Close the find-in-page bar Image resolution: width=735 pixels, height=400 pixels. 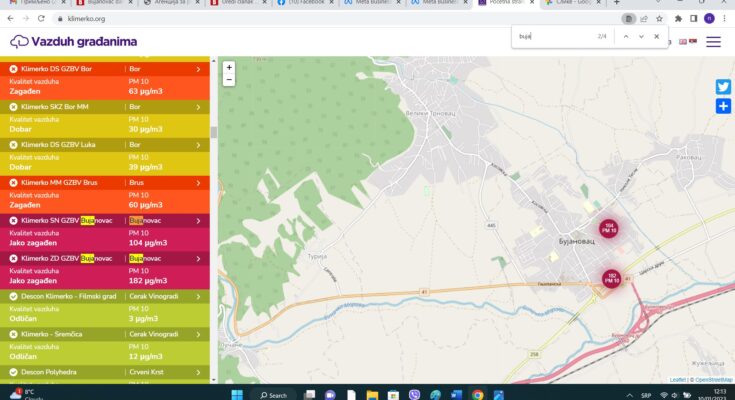point(657,36)
